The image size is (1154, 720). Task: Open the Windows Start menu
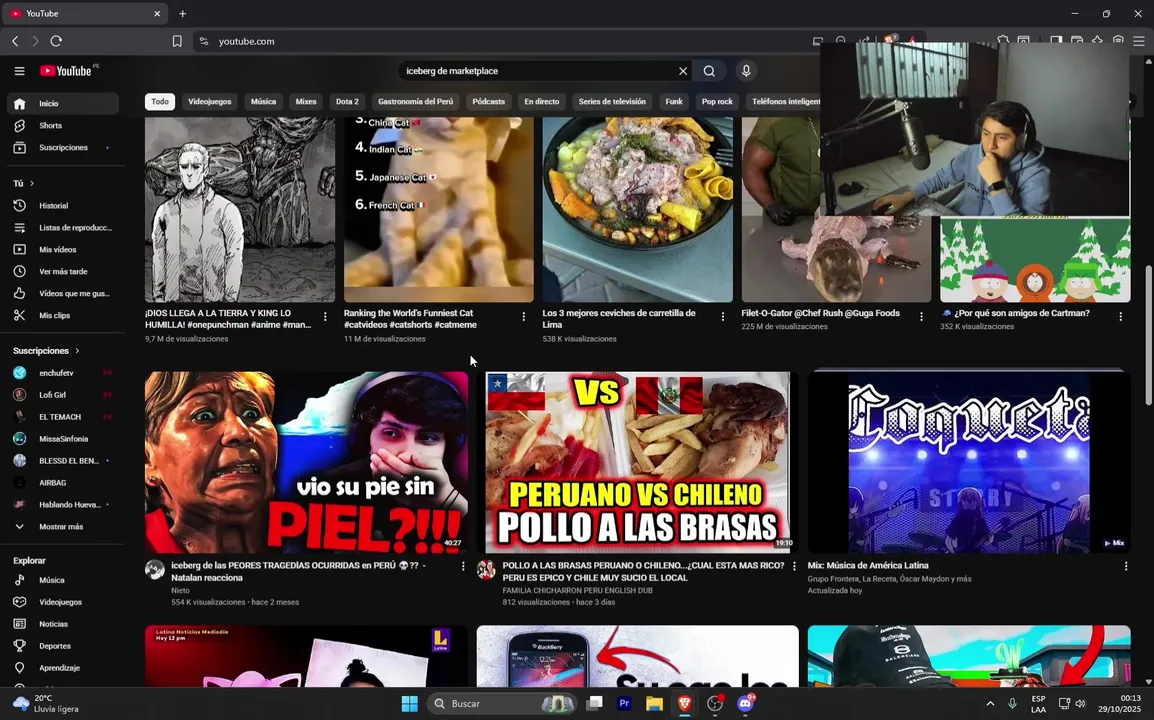click(x=410, y=704)
